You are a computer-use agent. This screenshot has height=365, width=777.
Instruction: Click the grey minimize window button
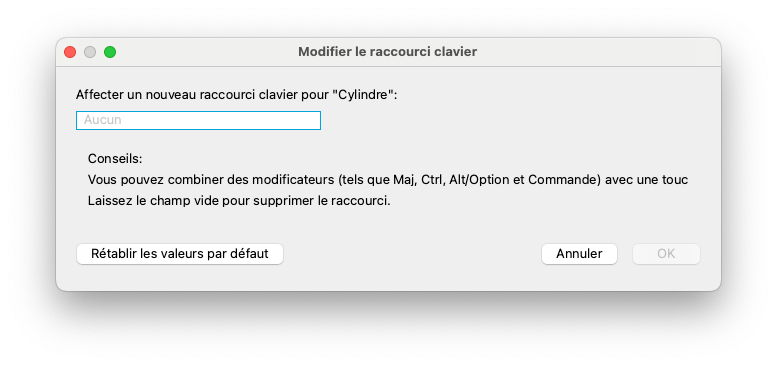pos(90,52)
